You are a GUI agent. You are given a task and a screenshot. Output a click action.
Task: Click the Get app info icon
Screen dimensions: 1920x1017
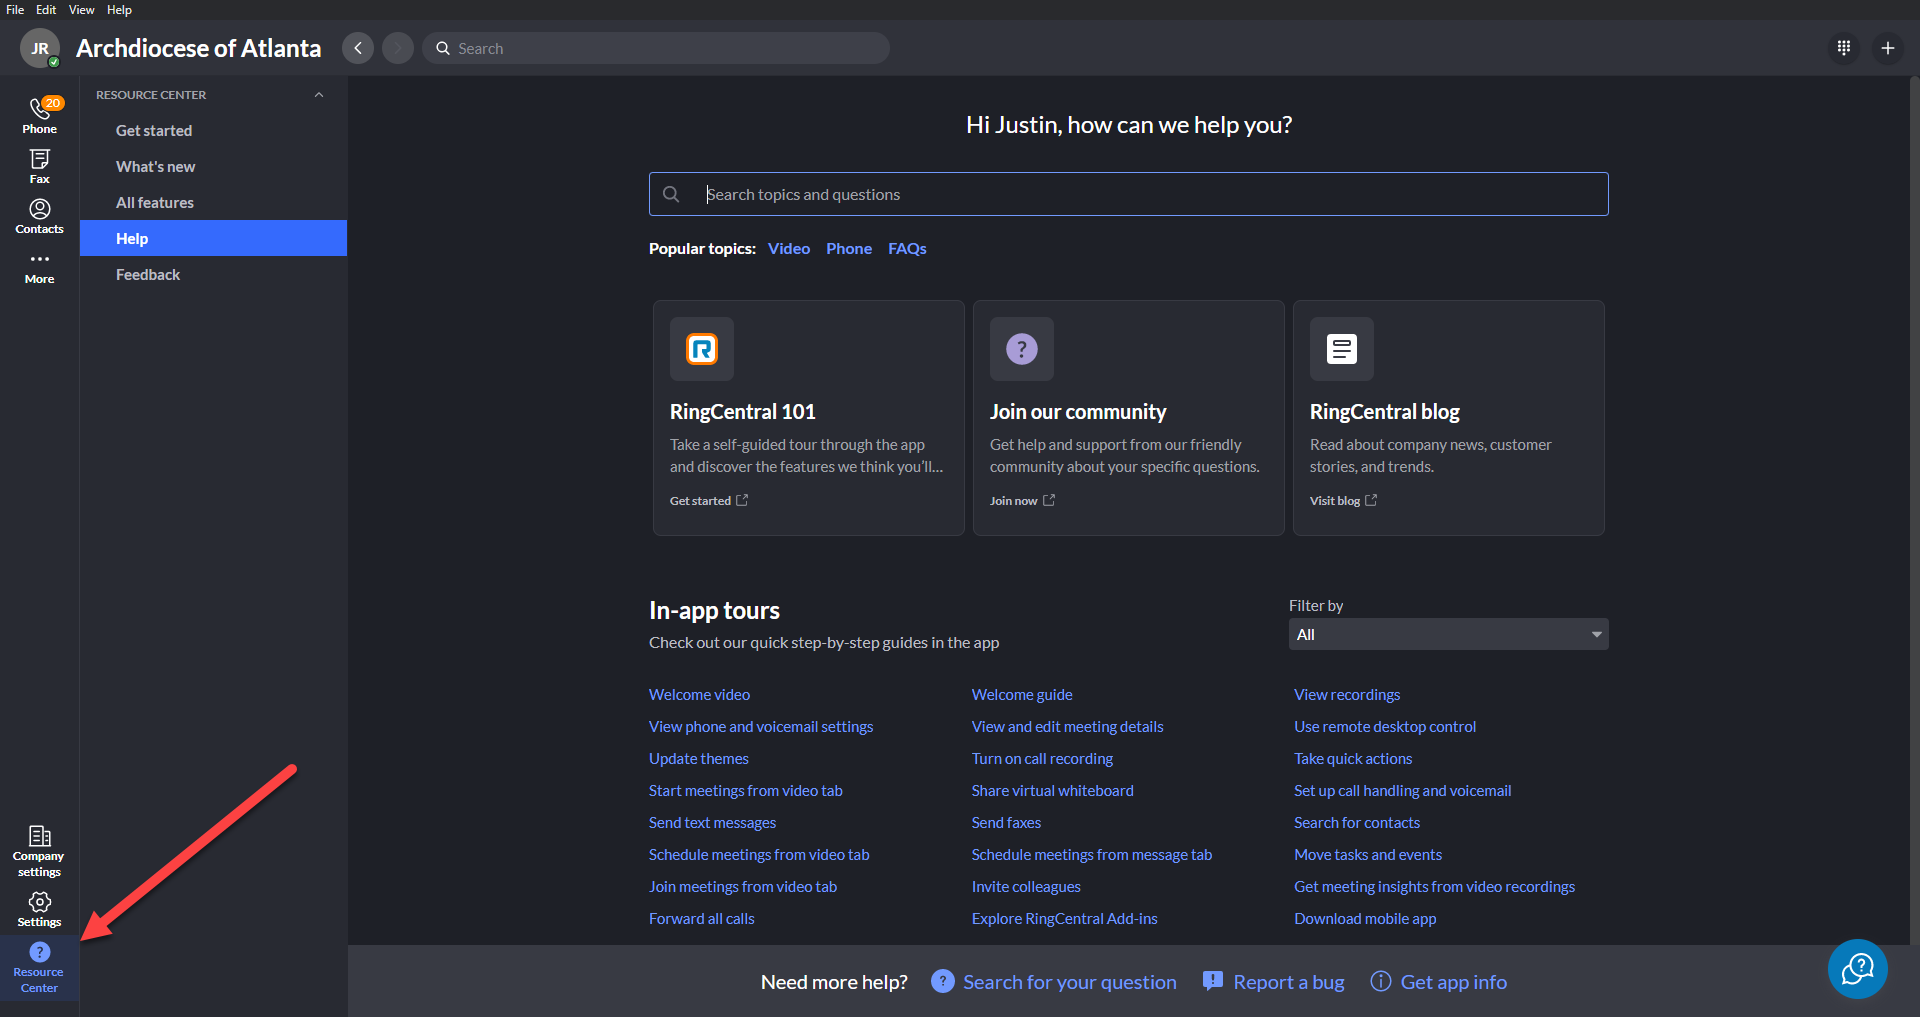[1381, 981]
